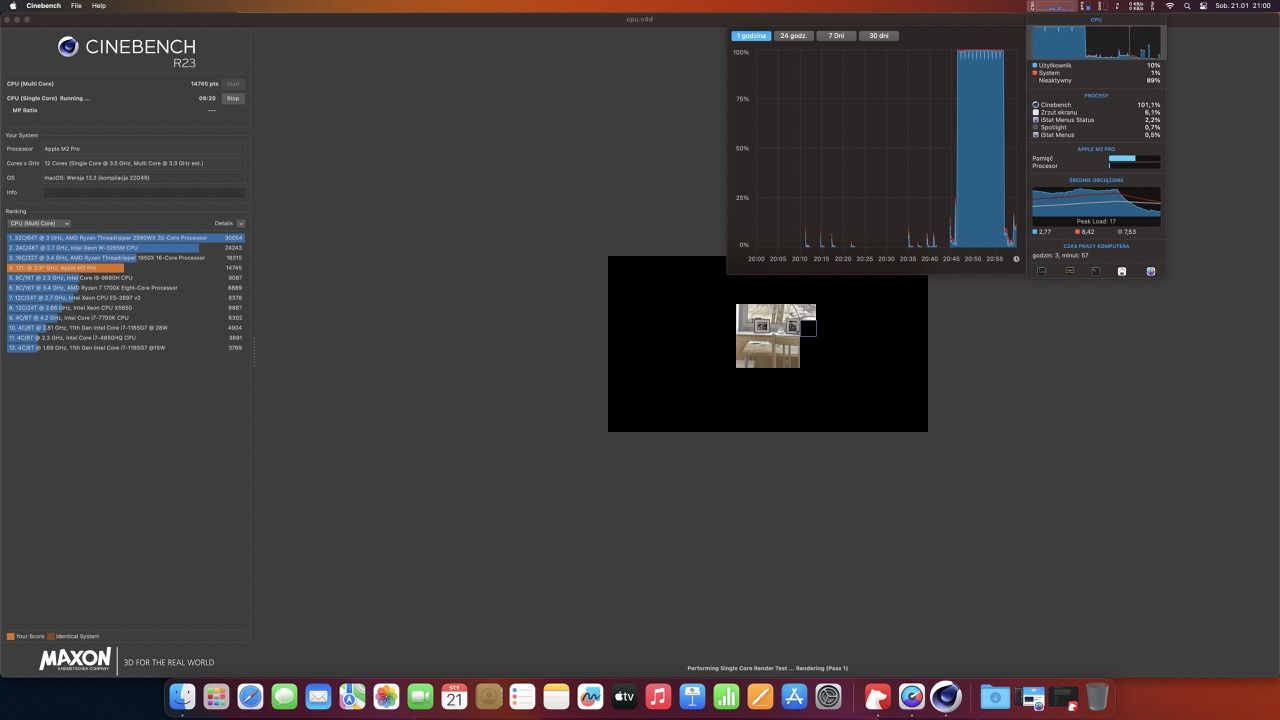
Task: Click iStat Menus Status process row
Action: [1096, 120]
